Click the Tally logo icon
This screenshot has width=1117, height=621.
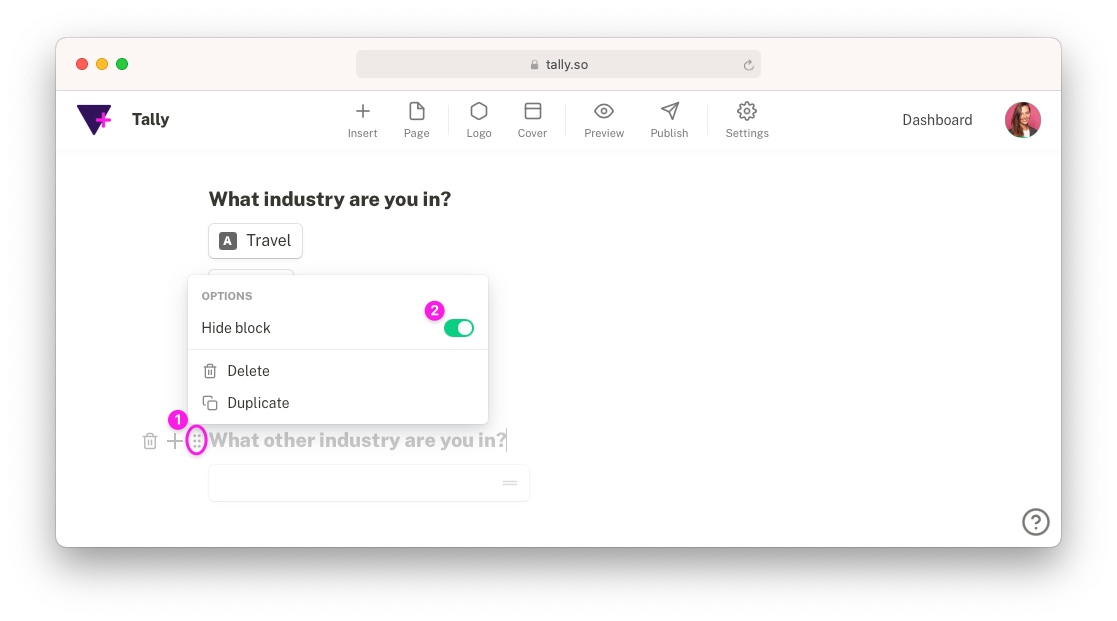coord(94,120)
